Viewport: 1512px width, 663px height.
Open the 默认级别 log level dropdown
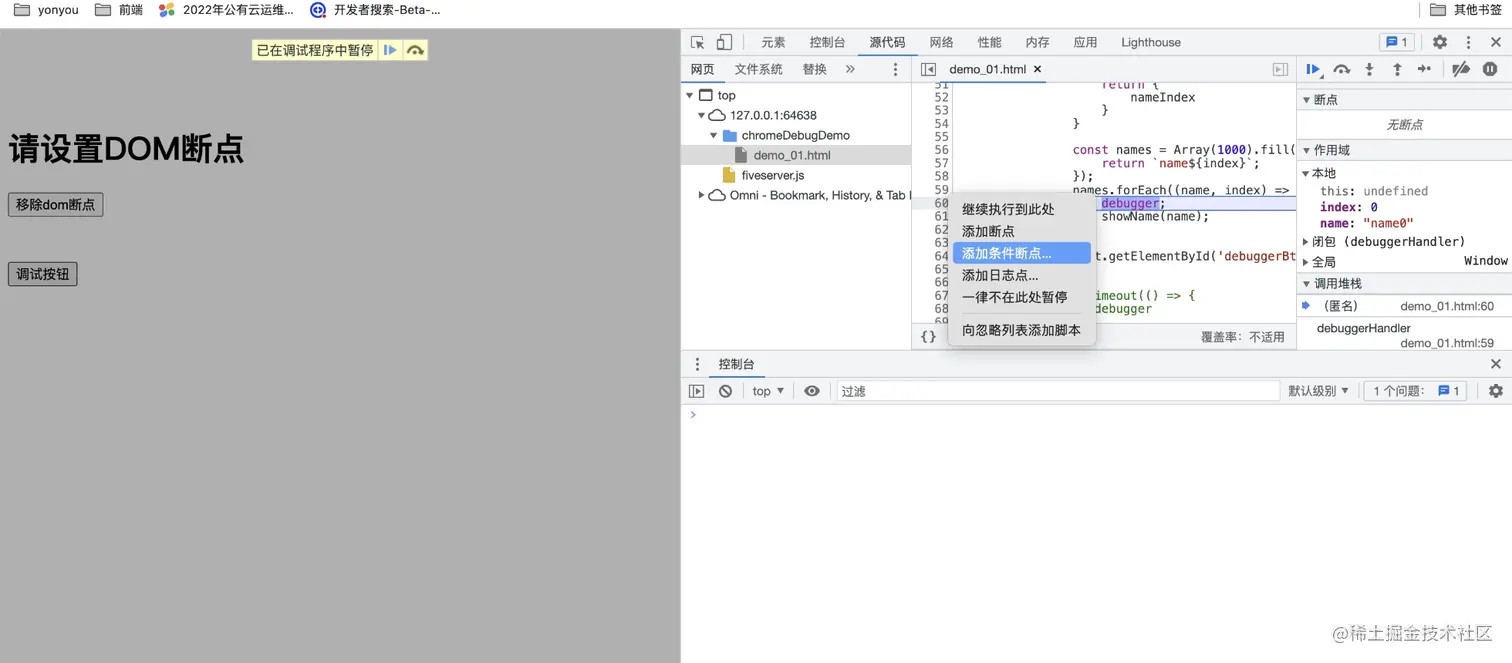tap(1318, 391)
